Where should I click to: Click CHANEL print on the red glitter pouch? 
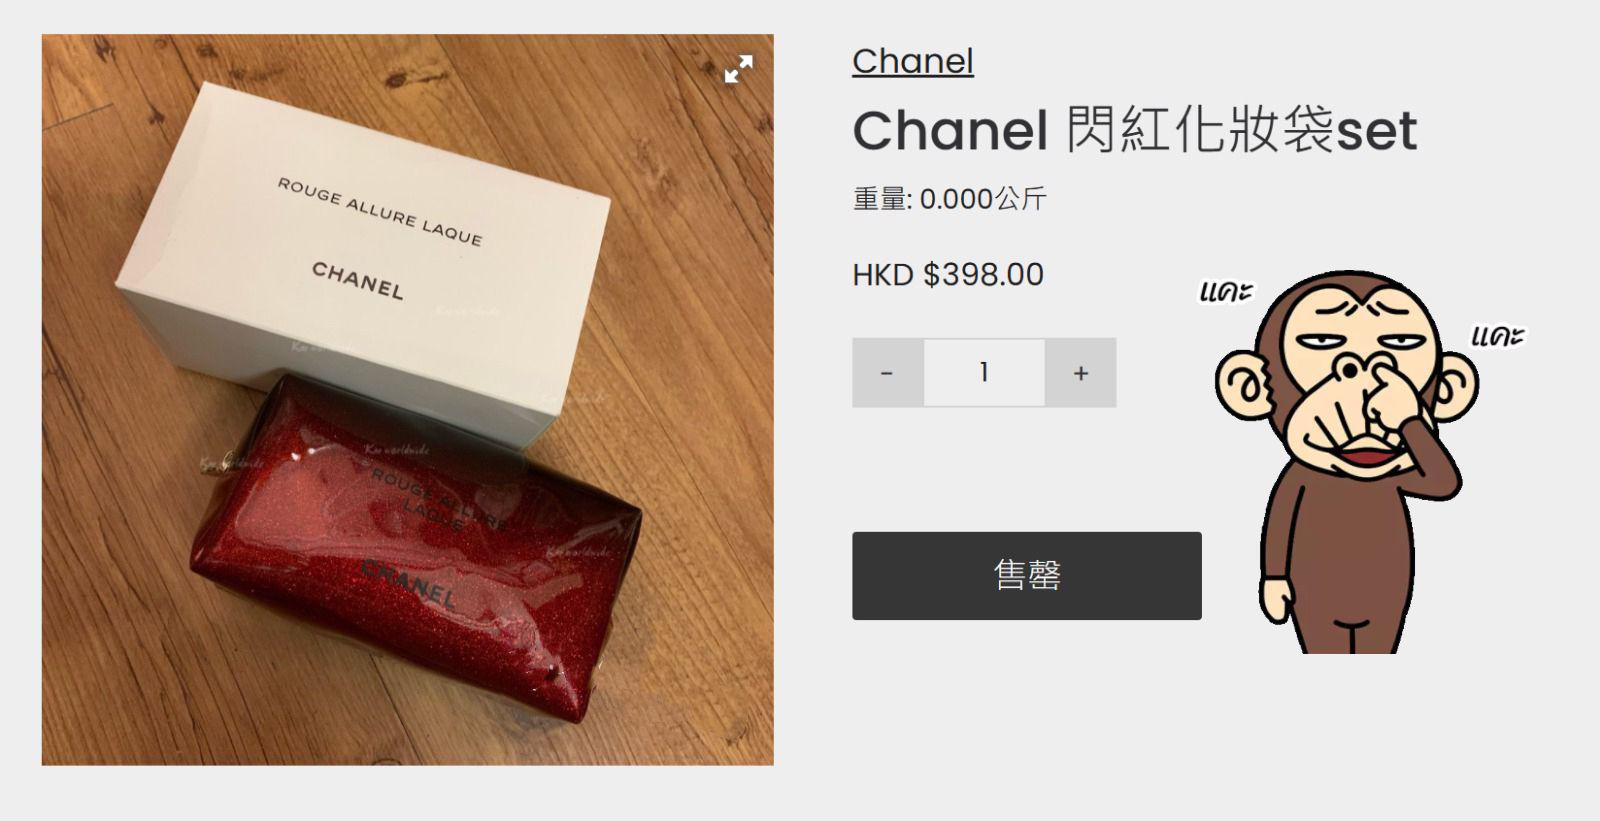click(410, 585)
